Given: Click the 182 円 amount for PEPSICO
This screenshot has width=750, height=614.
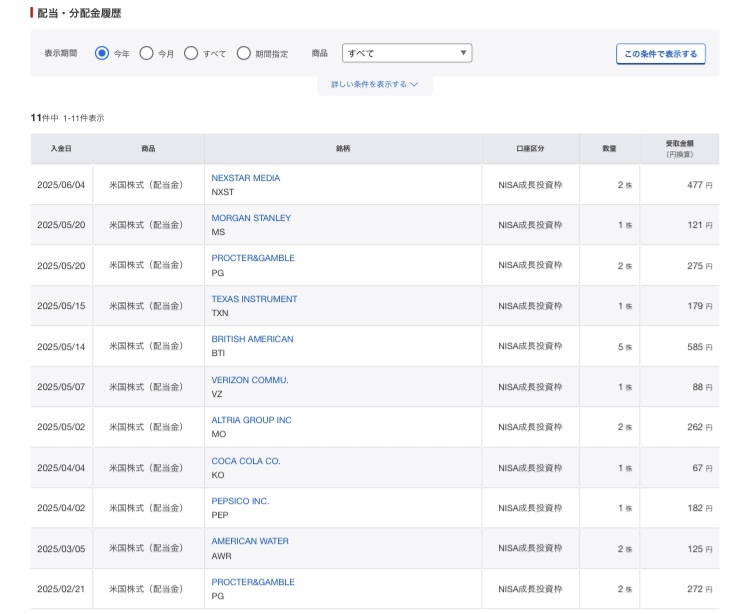Looking at the screenshot, I should coord(700,508).
